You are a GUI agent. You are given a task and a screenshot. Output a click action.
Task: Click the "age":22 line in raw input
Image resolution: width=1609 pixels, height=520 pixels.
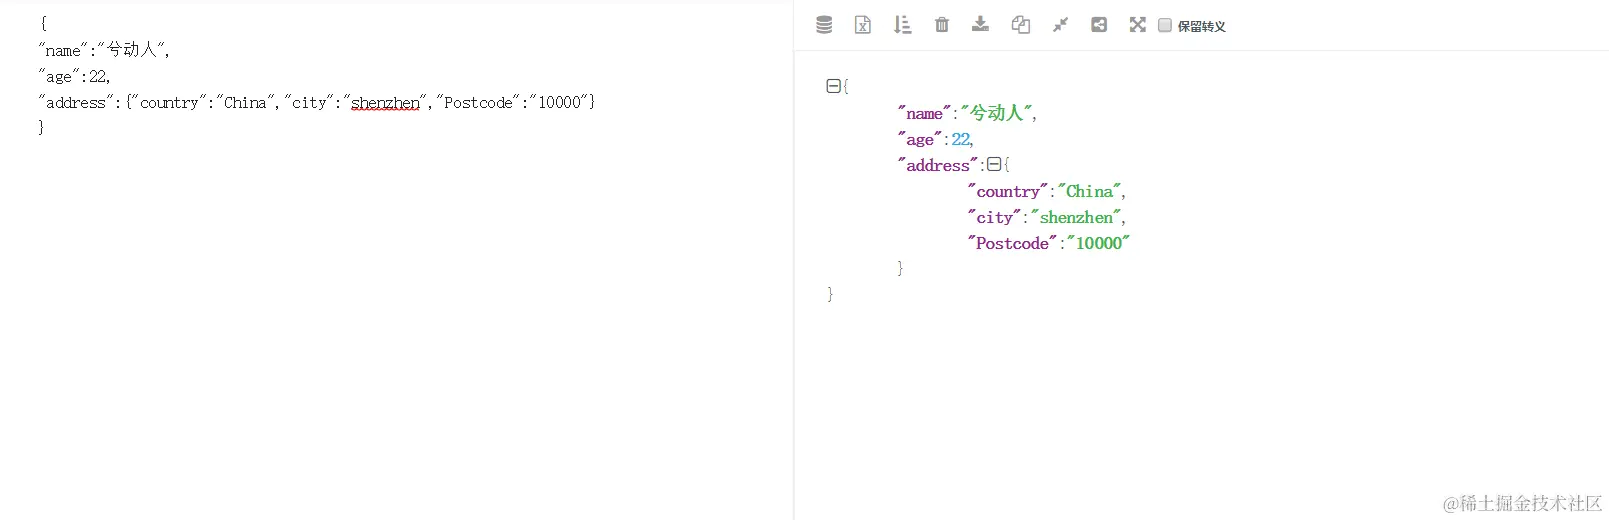pyautogui.click(x=74, y=76)
